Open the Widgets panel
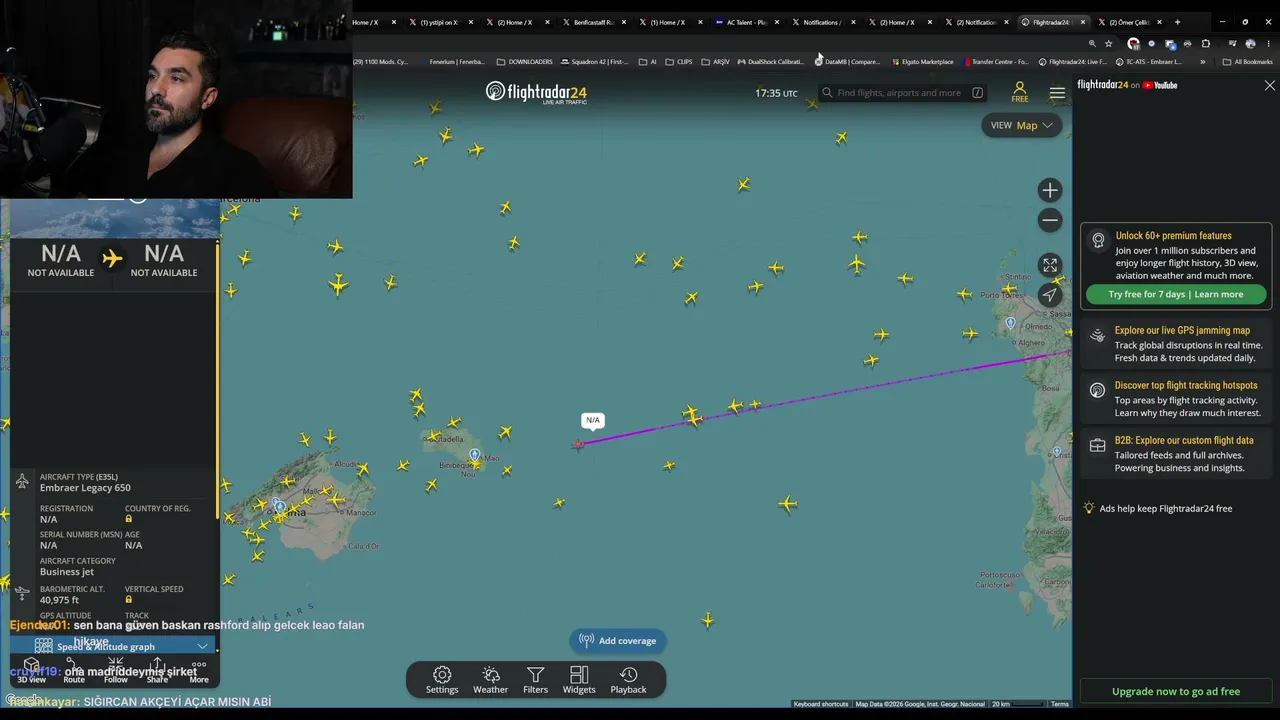The image size is (1280, 720). pyautogui.click(x=579, y=680)
